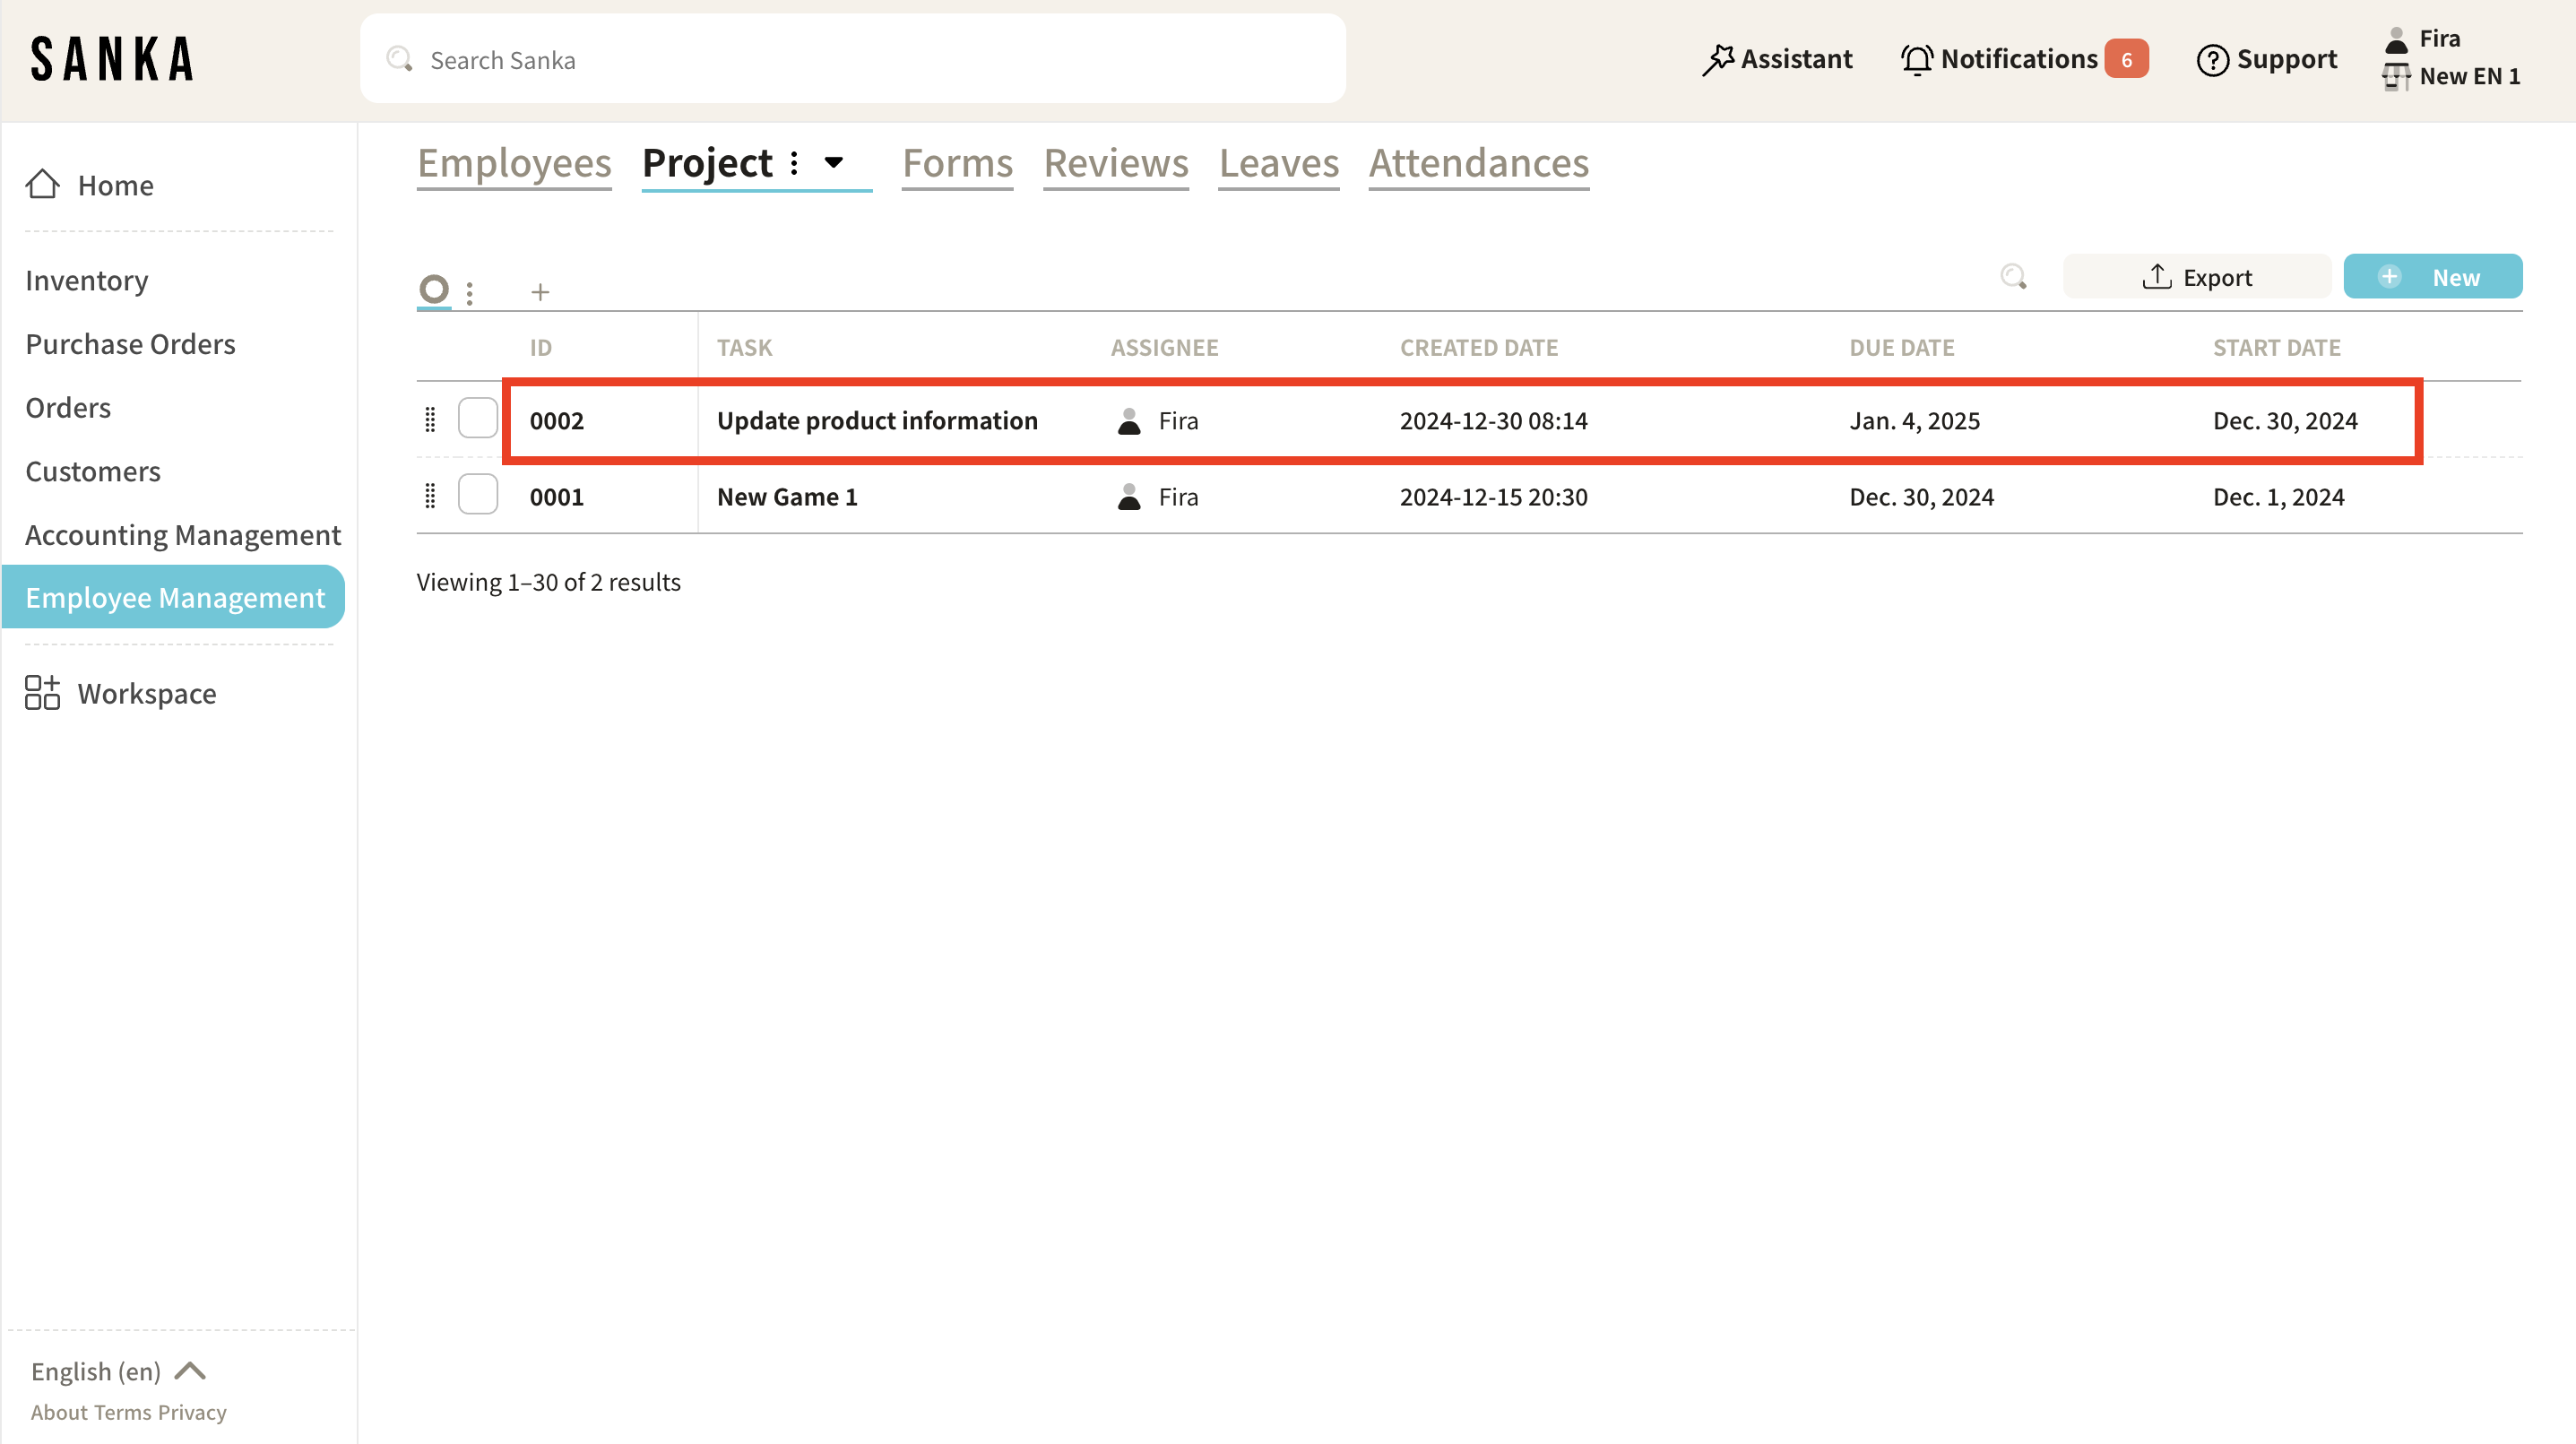The width and height of the screenshot is (2576, 1444).
Task: Open the Assistant wand icon
Action: (1718, 59)
